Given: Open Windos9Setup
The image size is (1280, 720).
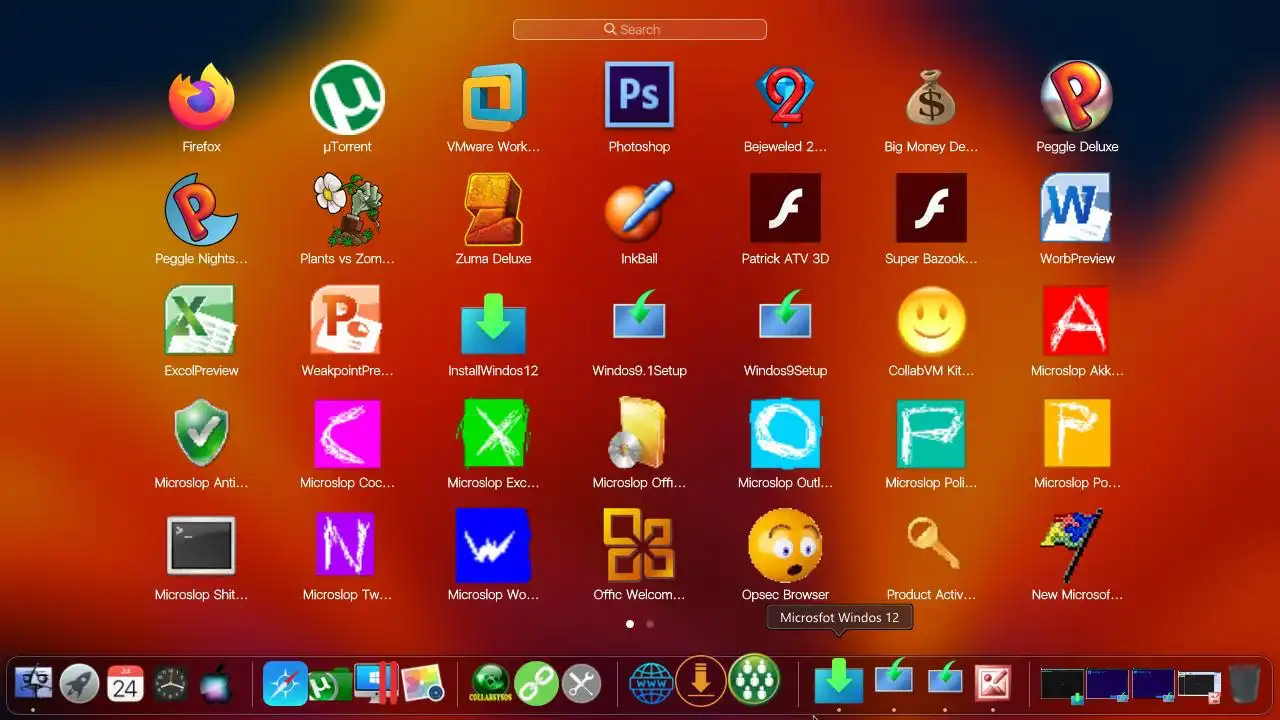Looking at the screenshot, I should pos(785,314).
